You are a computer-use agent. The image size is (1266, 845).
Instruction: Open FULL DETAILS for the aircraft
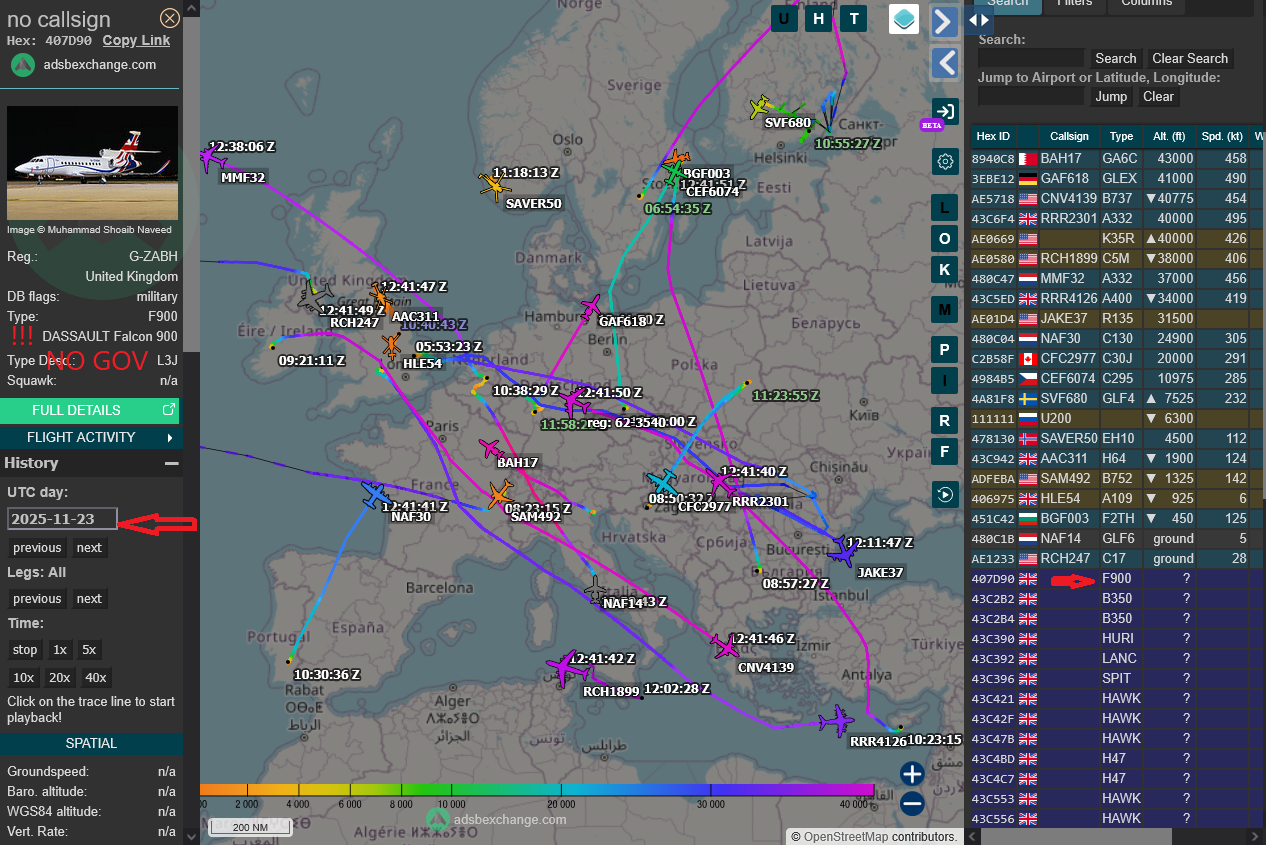click(91, 410)
